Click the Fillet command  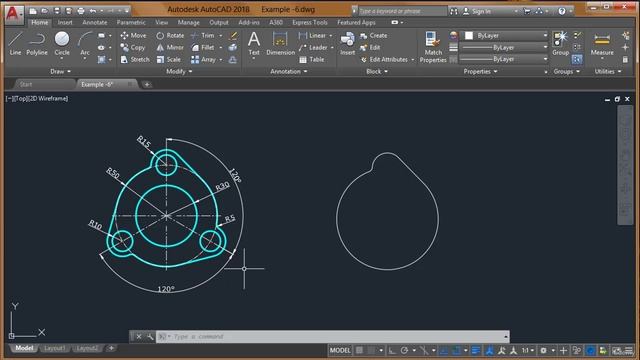pyautogui.click(x=203, y=47)
